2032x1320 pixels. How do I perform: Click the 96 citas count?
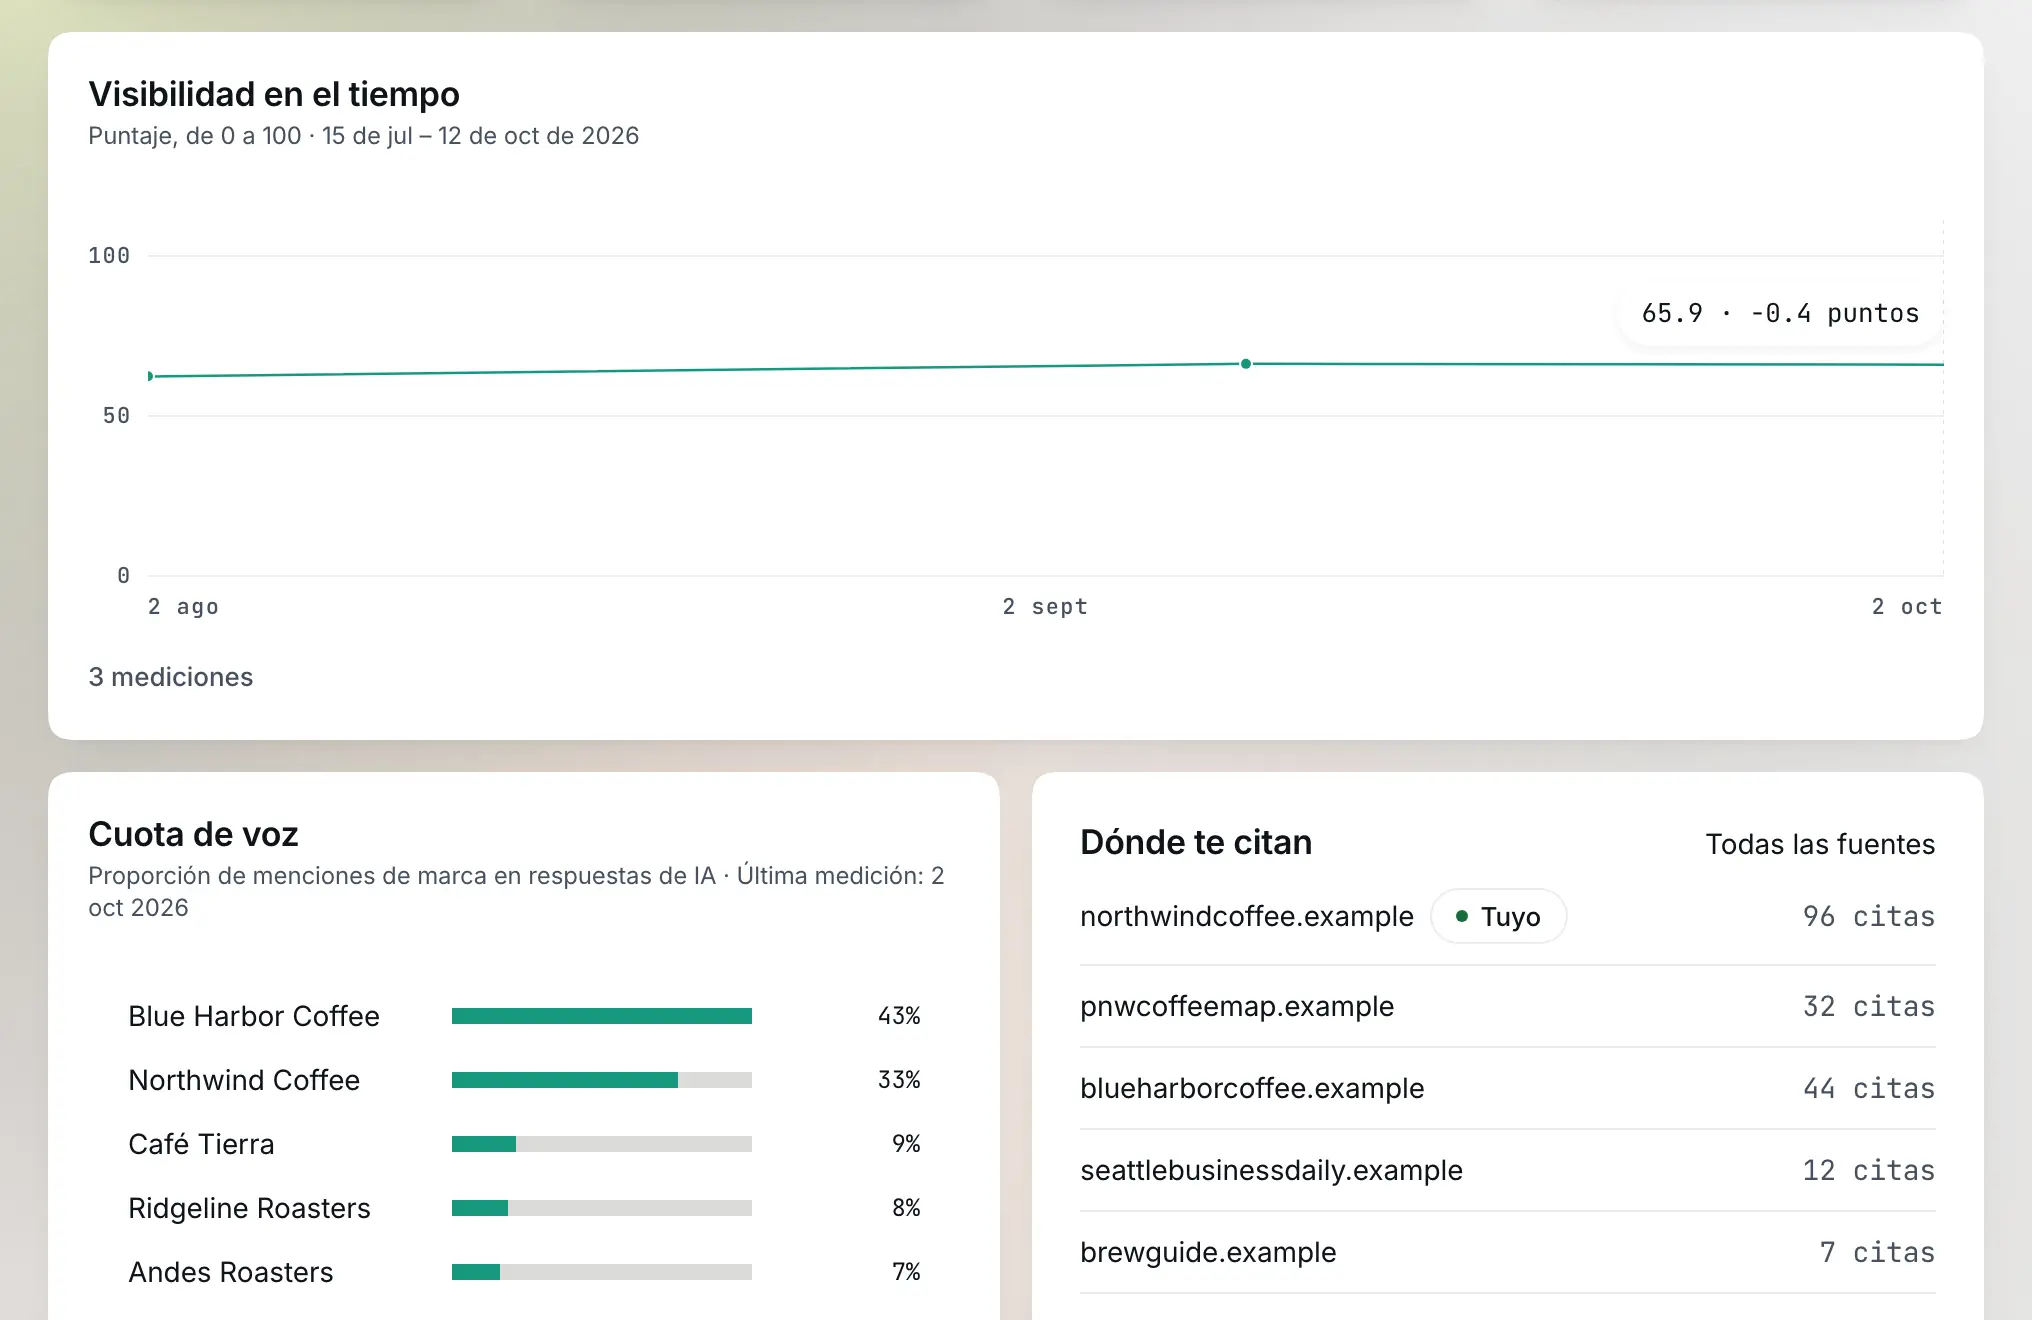[1869, 916]
